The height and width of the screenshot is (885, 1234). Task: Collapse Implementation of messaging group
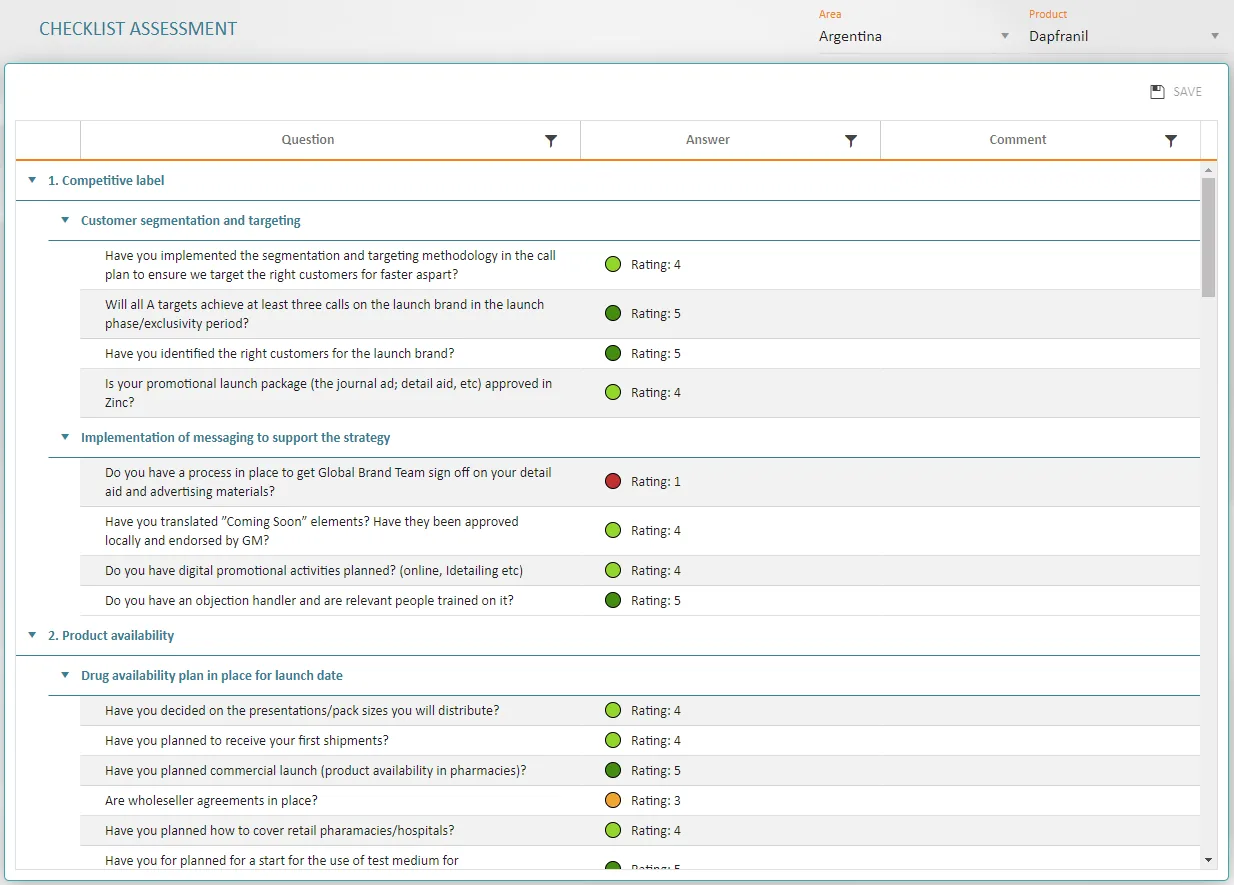pyautogui.click(x=65, y=438)
